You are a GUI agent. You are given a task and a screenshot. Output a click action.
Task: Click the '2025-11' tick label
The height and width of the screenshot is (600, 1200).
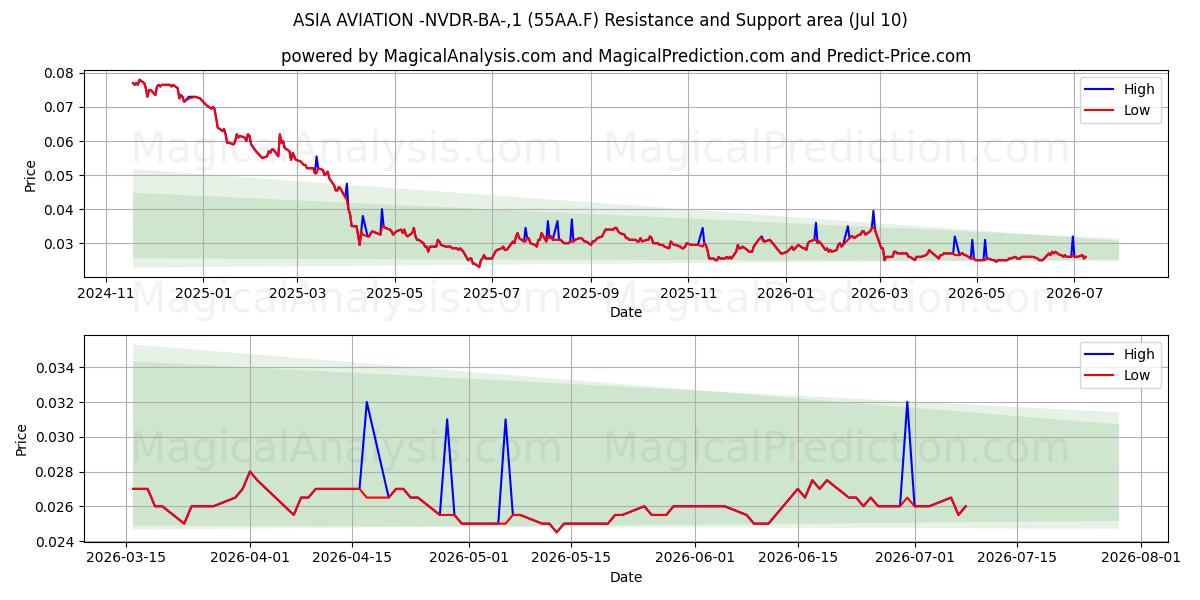point(686,293)
